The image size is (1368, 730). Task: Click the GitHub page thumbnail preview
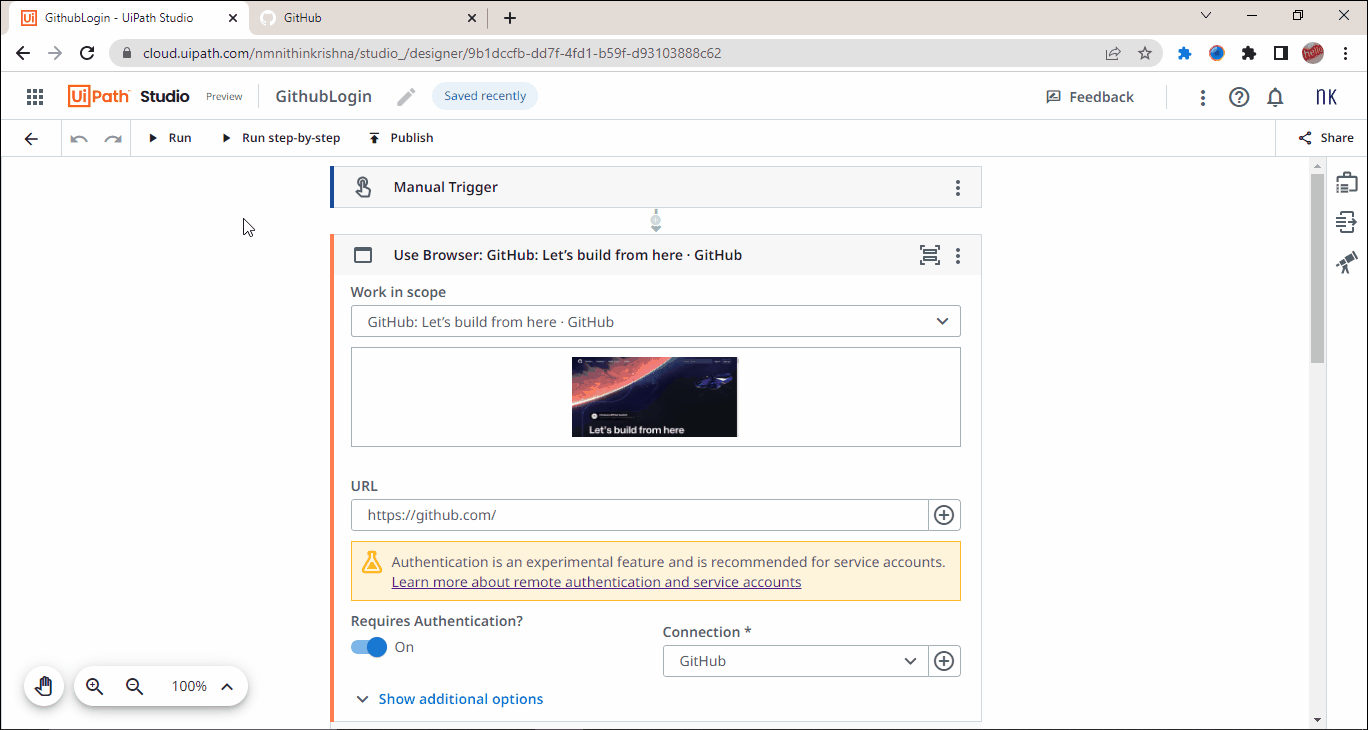point(654,397)
